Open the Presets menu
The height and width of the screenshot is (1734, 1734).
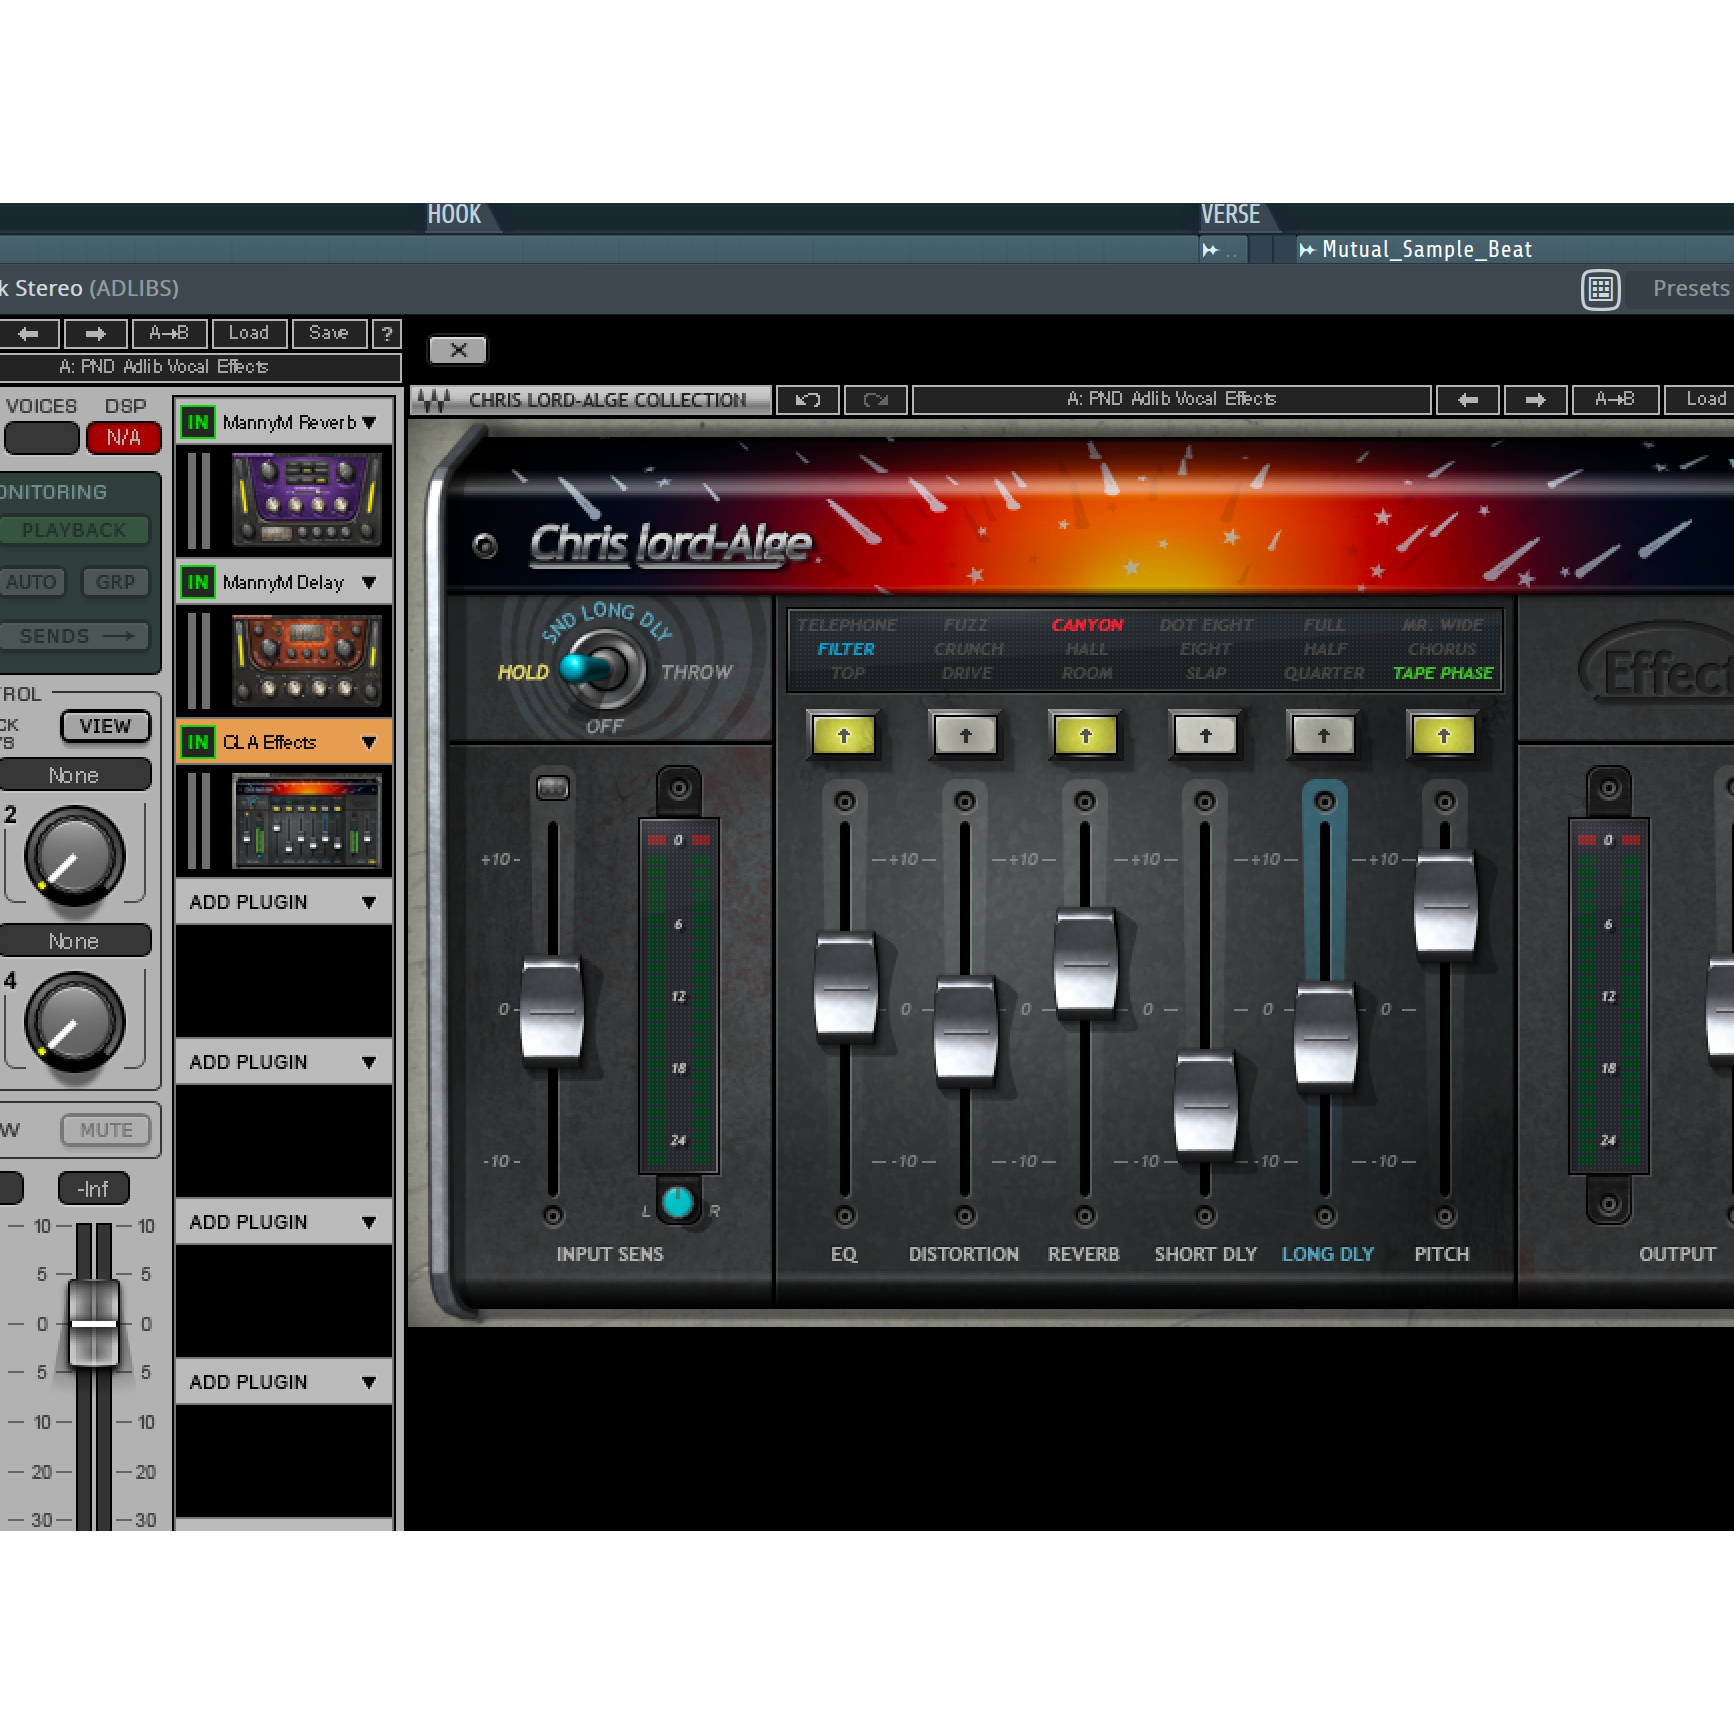[1690, 289]
